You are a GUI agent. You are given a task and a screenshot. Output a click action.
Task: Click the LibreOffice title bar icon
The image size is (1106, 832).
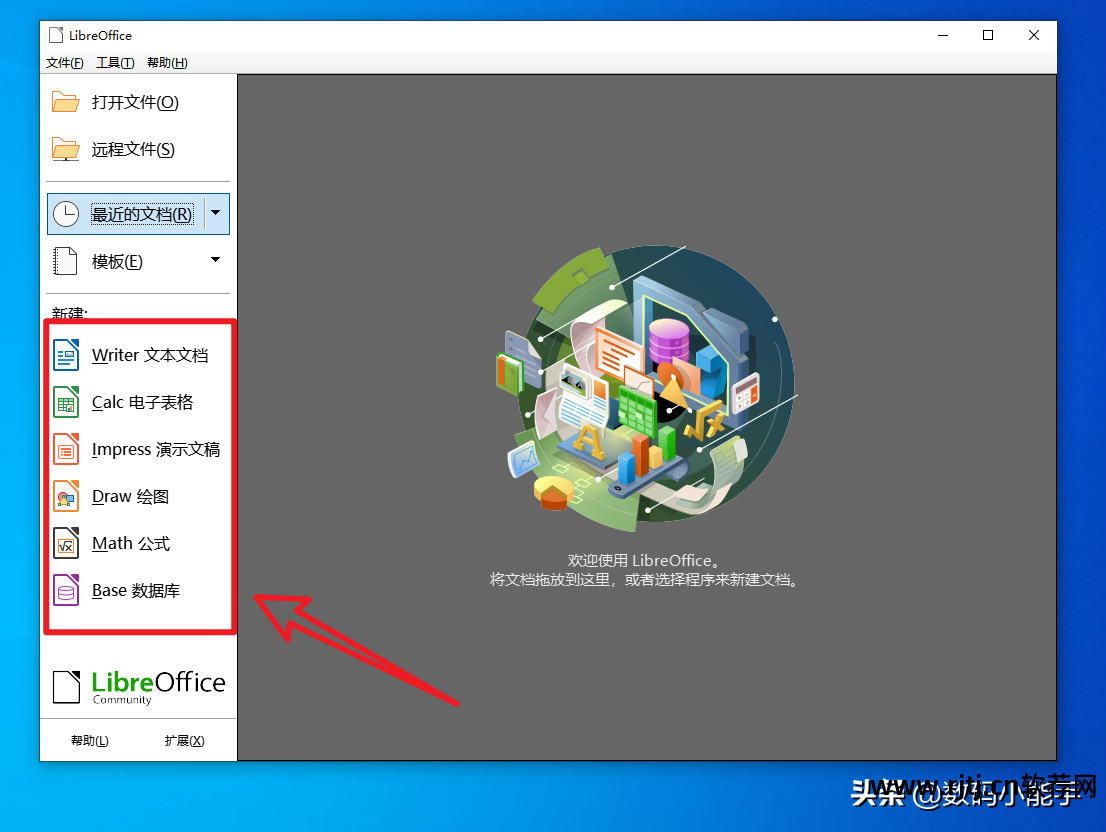56,35
